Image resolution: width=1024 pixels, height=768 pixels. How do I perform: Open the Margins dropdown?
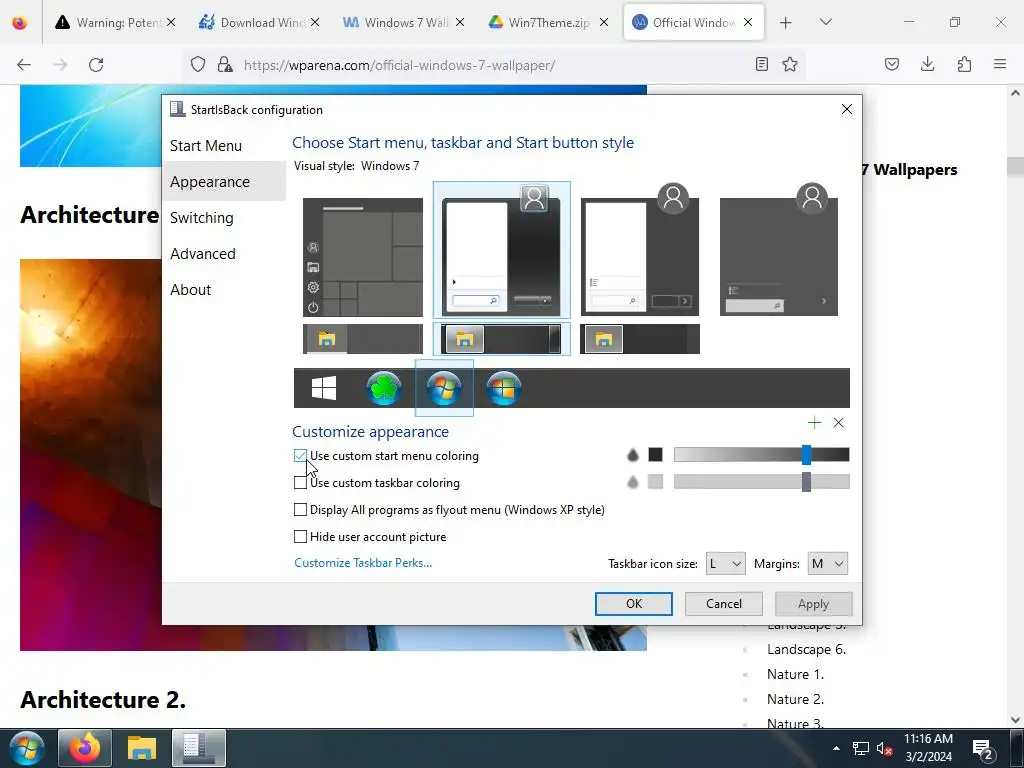[827, 564]
